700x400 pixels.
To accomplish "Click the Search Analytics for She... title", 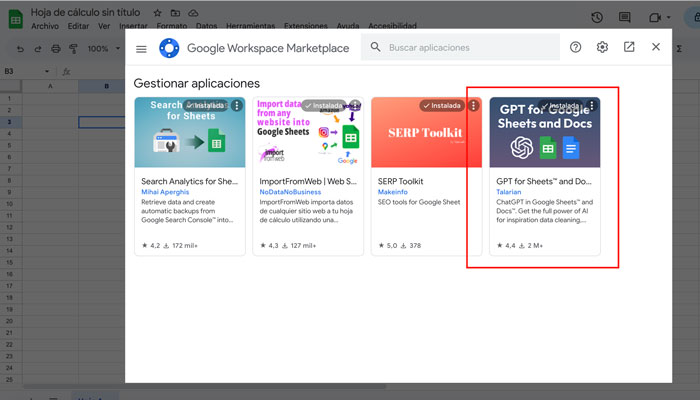I will [190, 181].
